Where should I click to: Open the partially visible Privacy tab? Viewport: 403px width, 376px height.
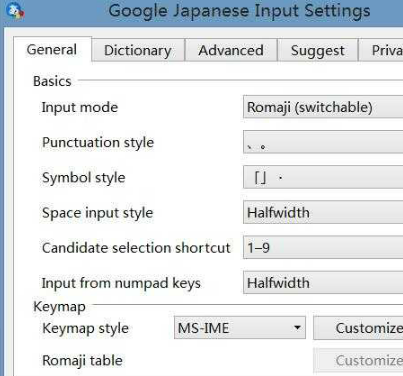pos(381,50)
